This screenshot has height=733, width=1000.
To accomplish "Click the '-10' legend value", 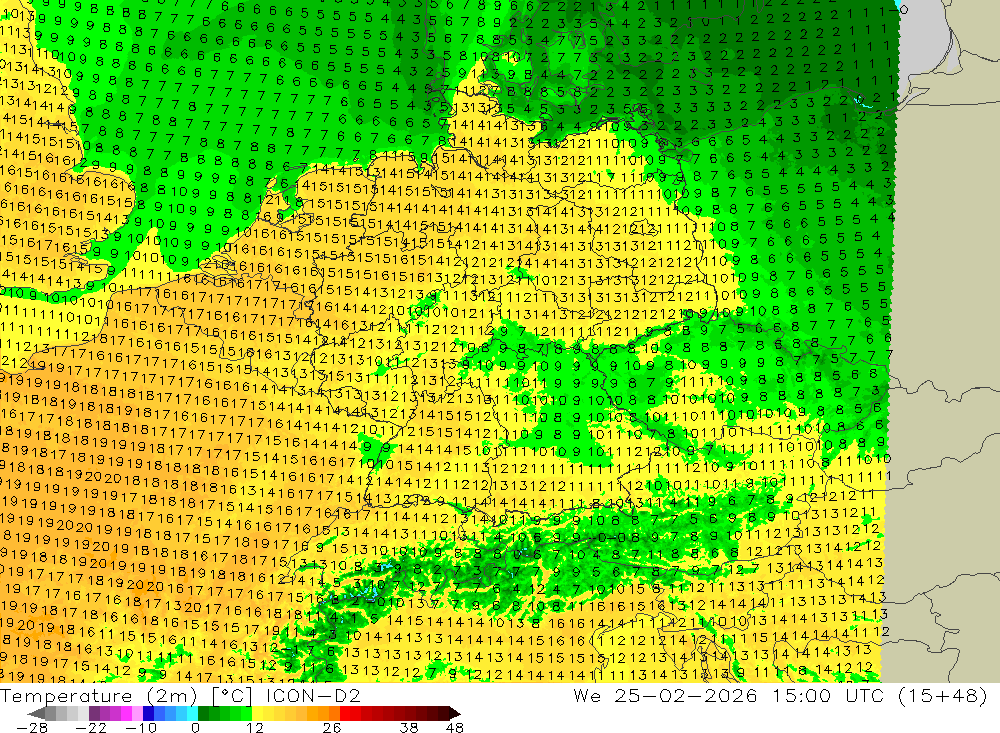I will [141, 727].
